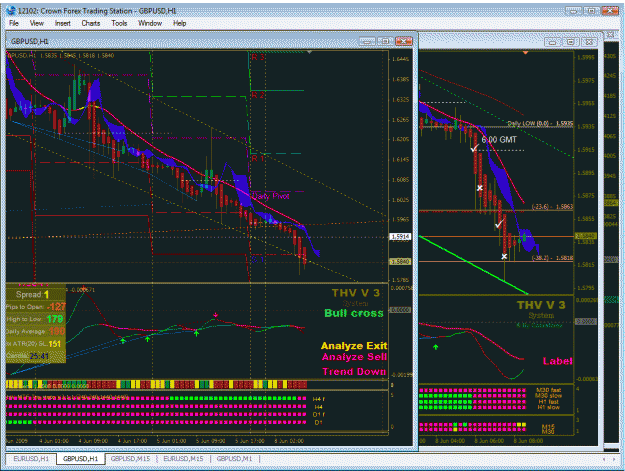Switch to the GBPUSD,M15 chart tab

coord(130,459)
